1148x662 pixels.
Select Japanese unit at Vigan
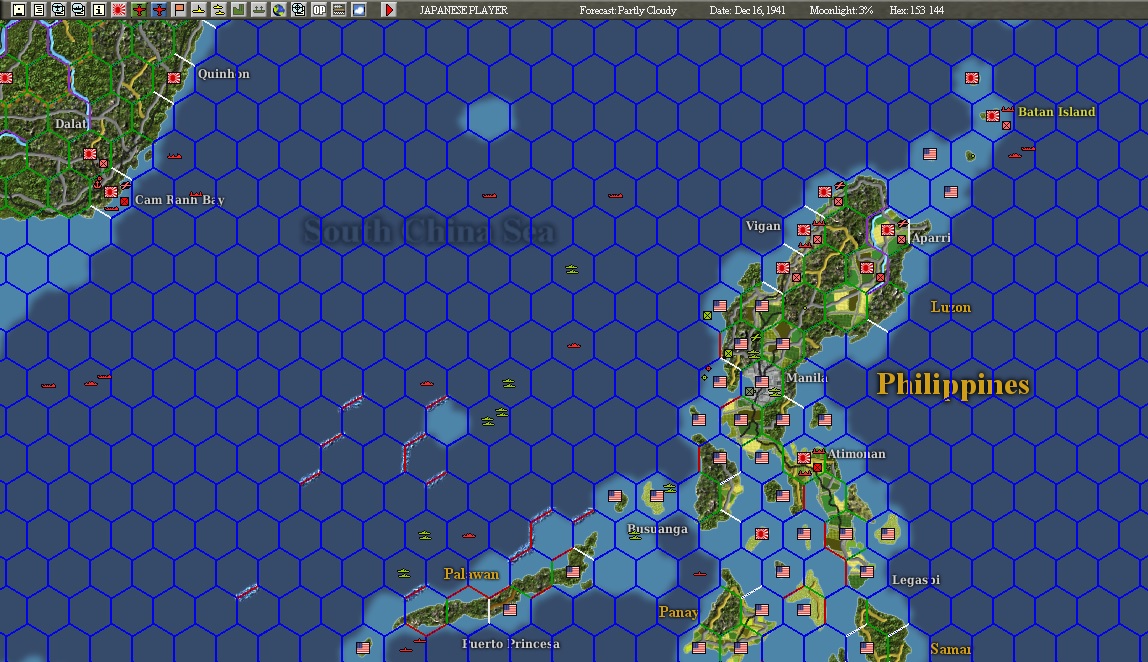point(803,230)
